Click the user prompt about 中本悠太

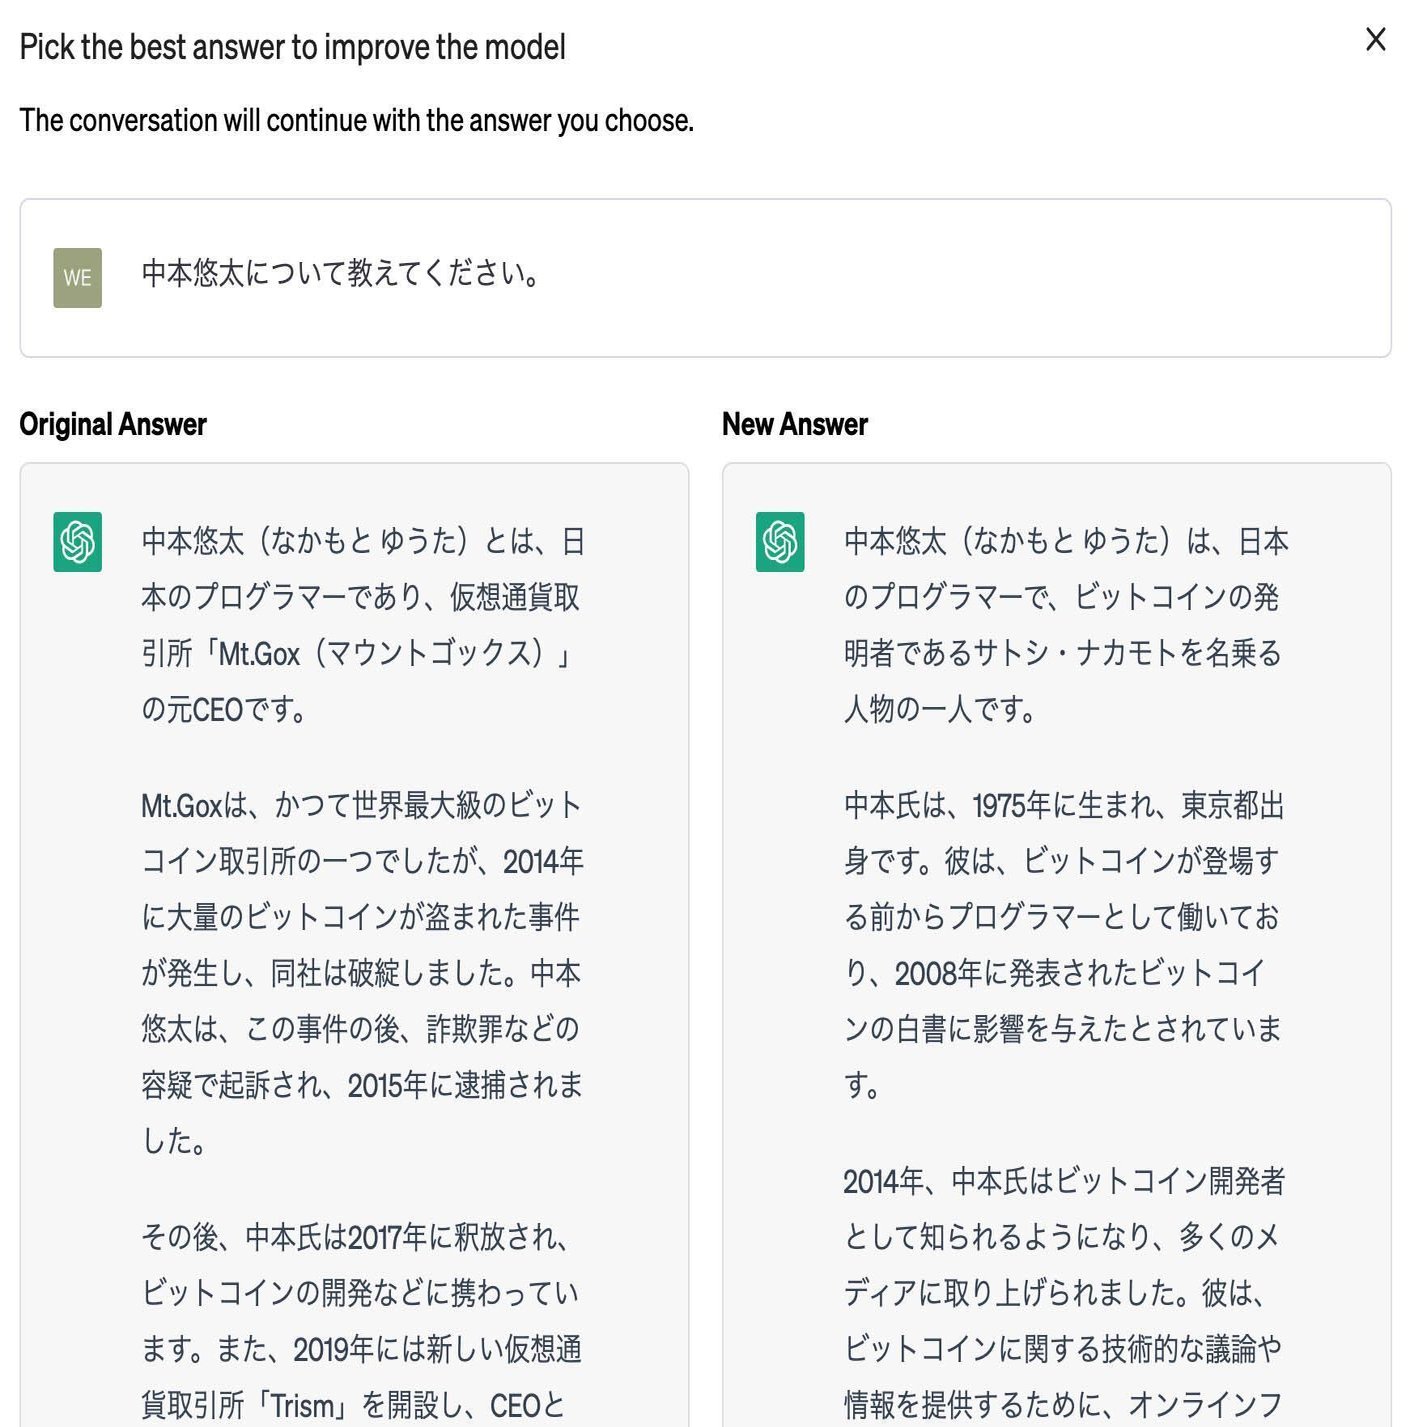pos(341,274)
